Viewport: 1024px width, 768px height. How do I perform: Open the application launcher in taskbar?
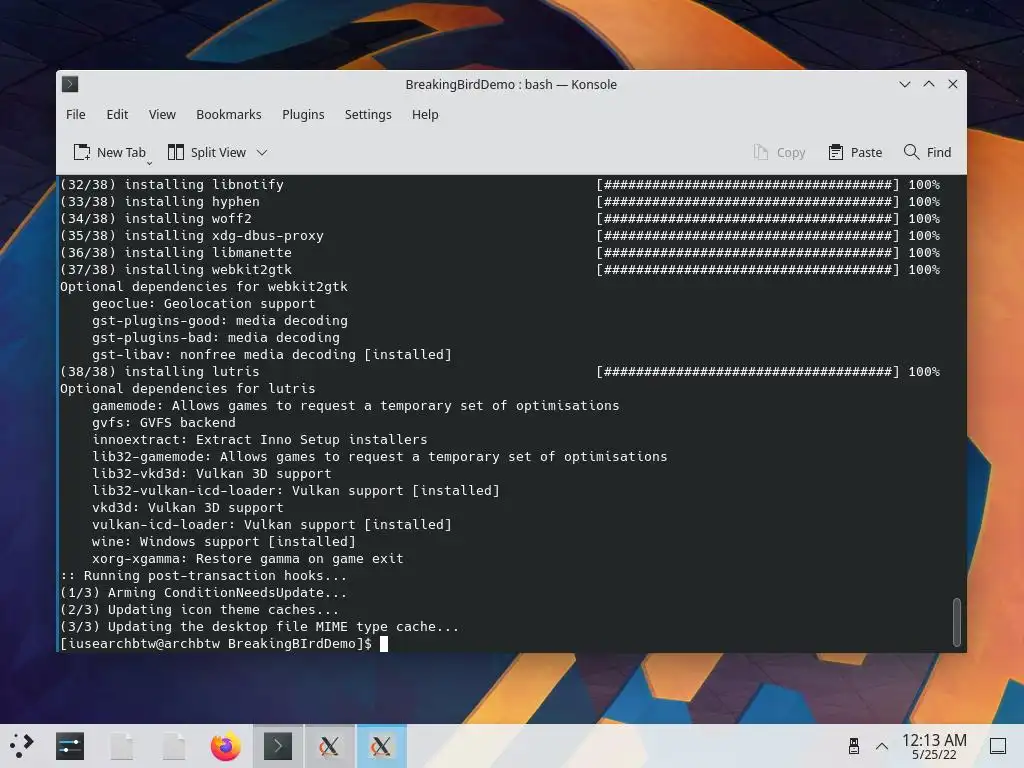click(22, 746)
